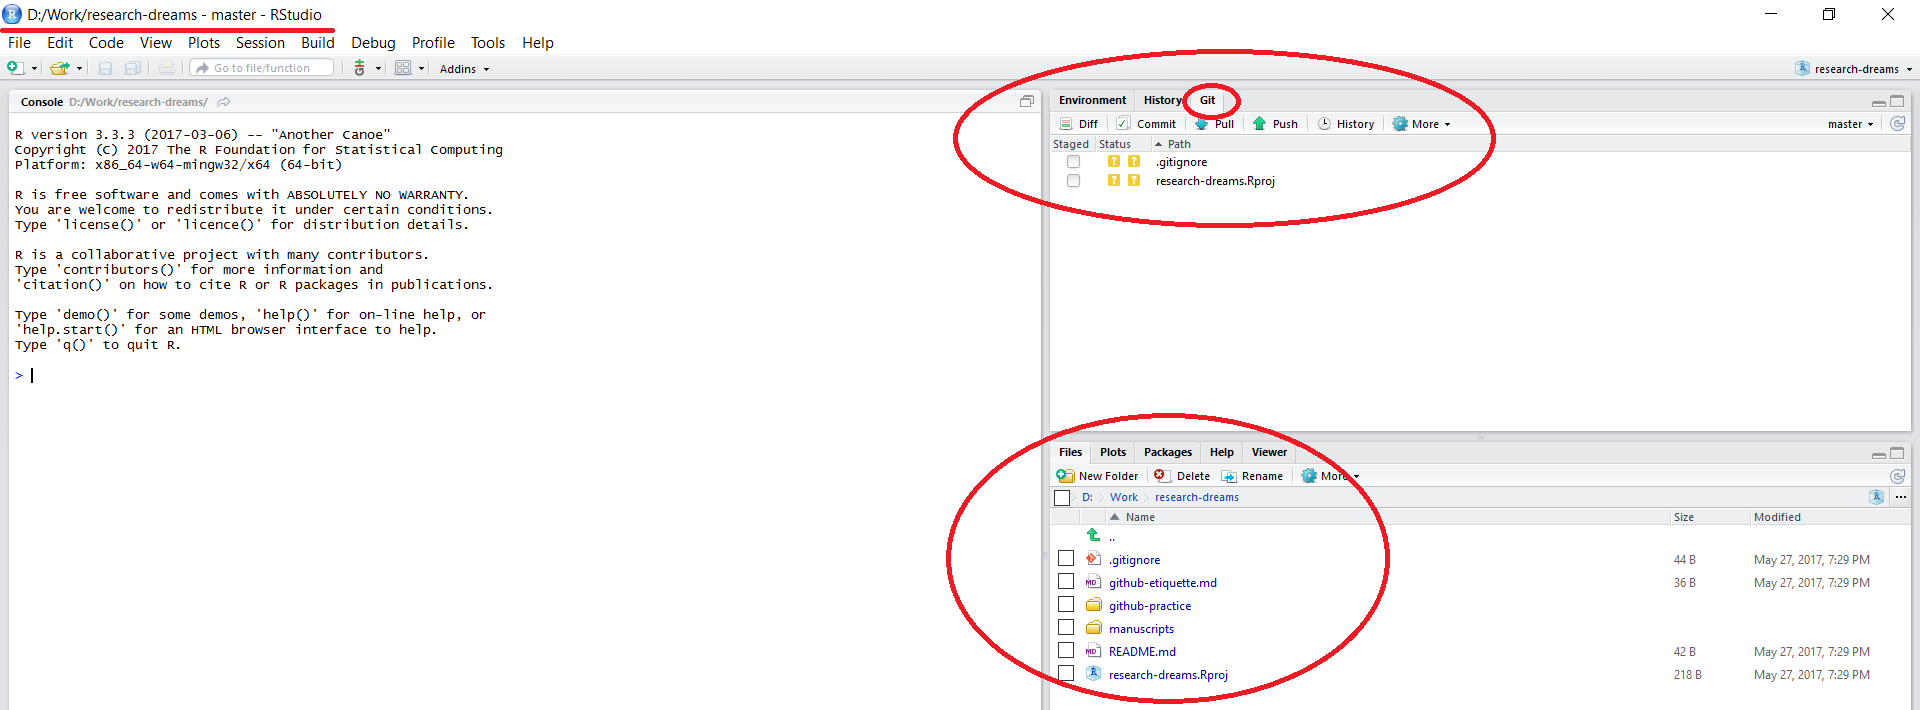Image resolution: width=1920 pixels, height=710 pixels.
Task: Minimize the Git pane
Action: tap(1878, 102)
